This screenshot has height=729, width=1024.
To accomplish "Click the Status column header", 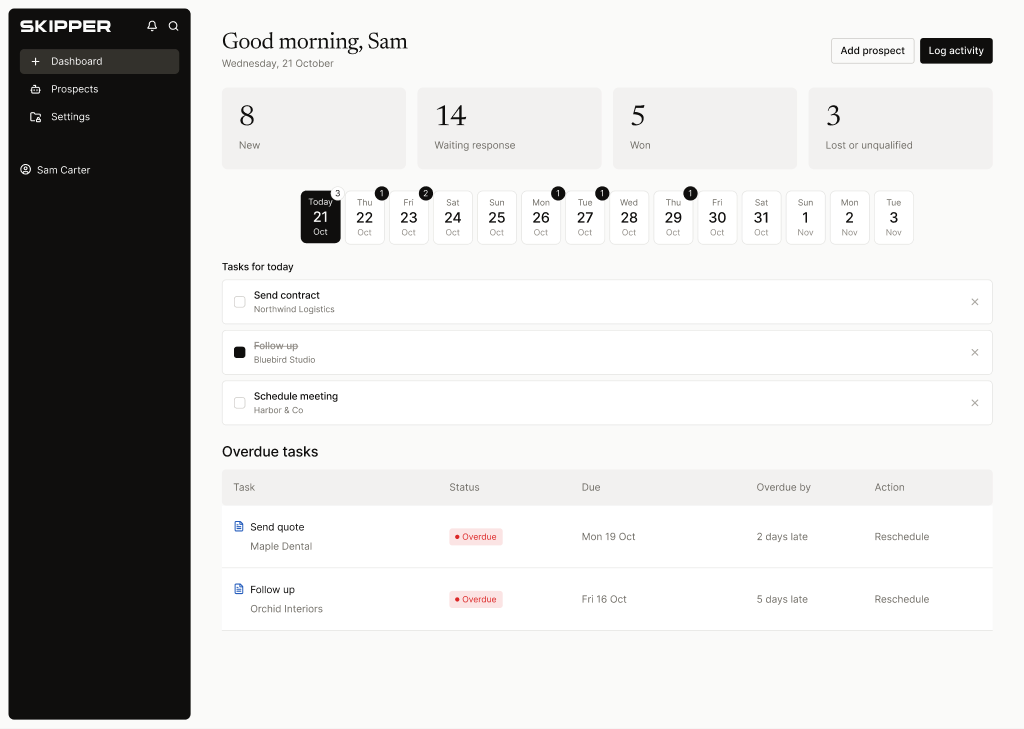I will pos(464,487).
